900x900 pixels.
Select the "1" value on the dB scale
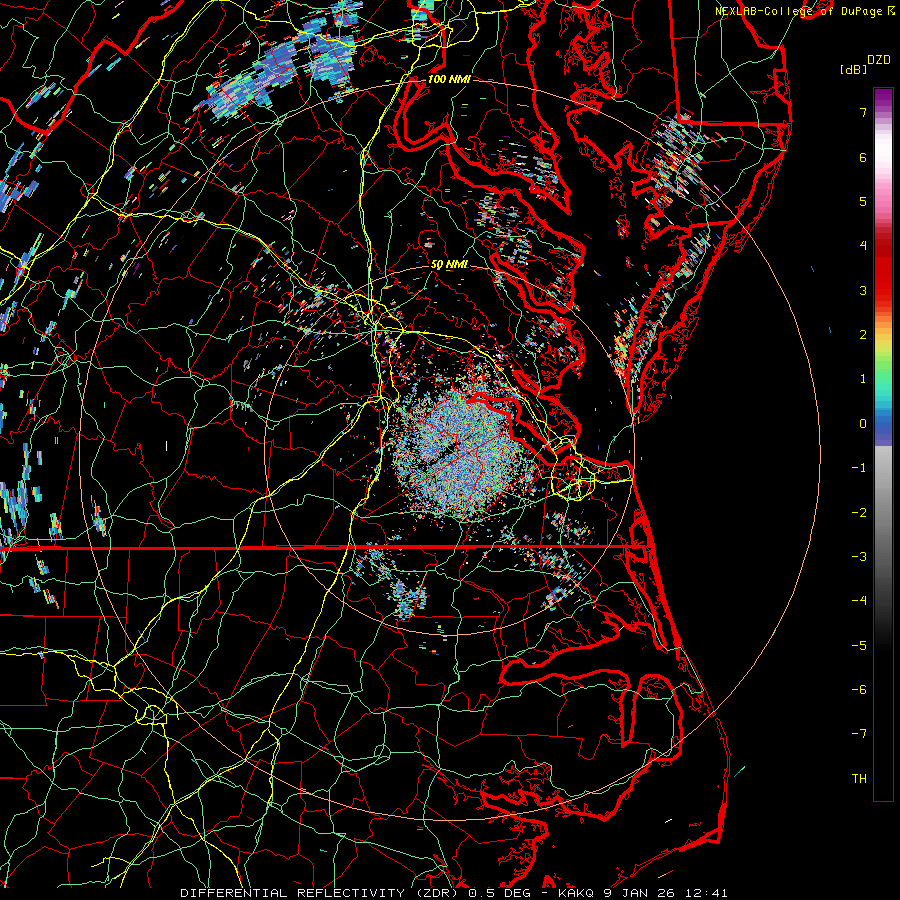(x=863, y=379)
